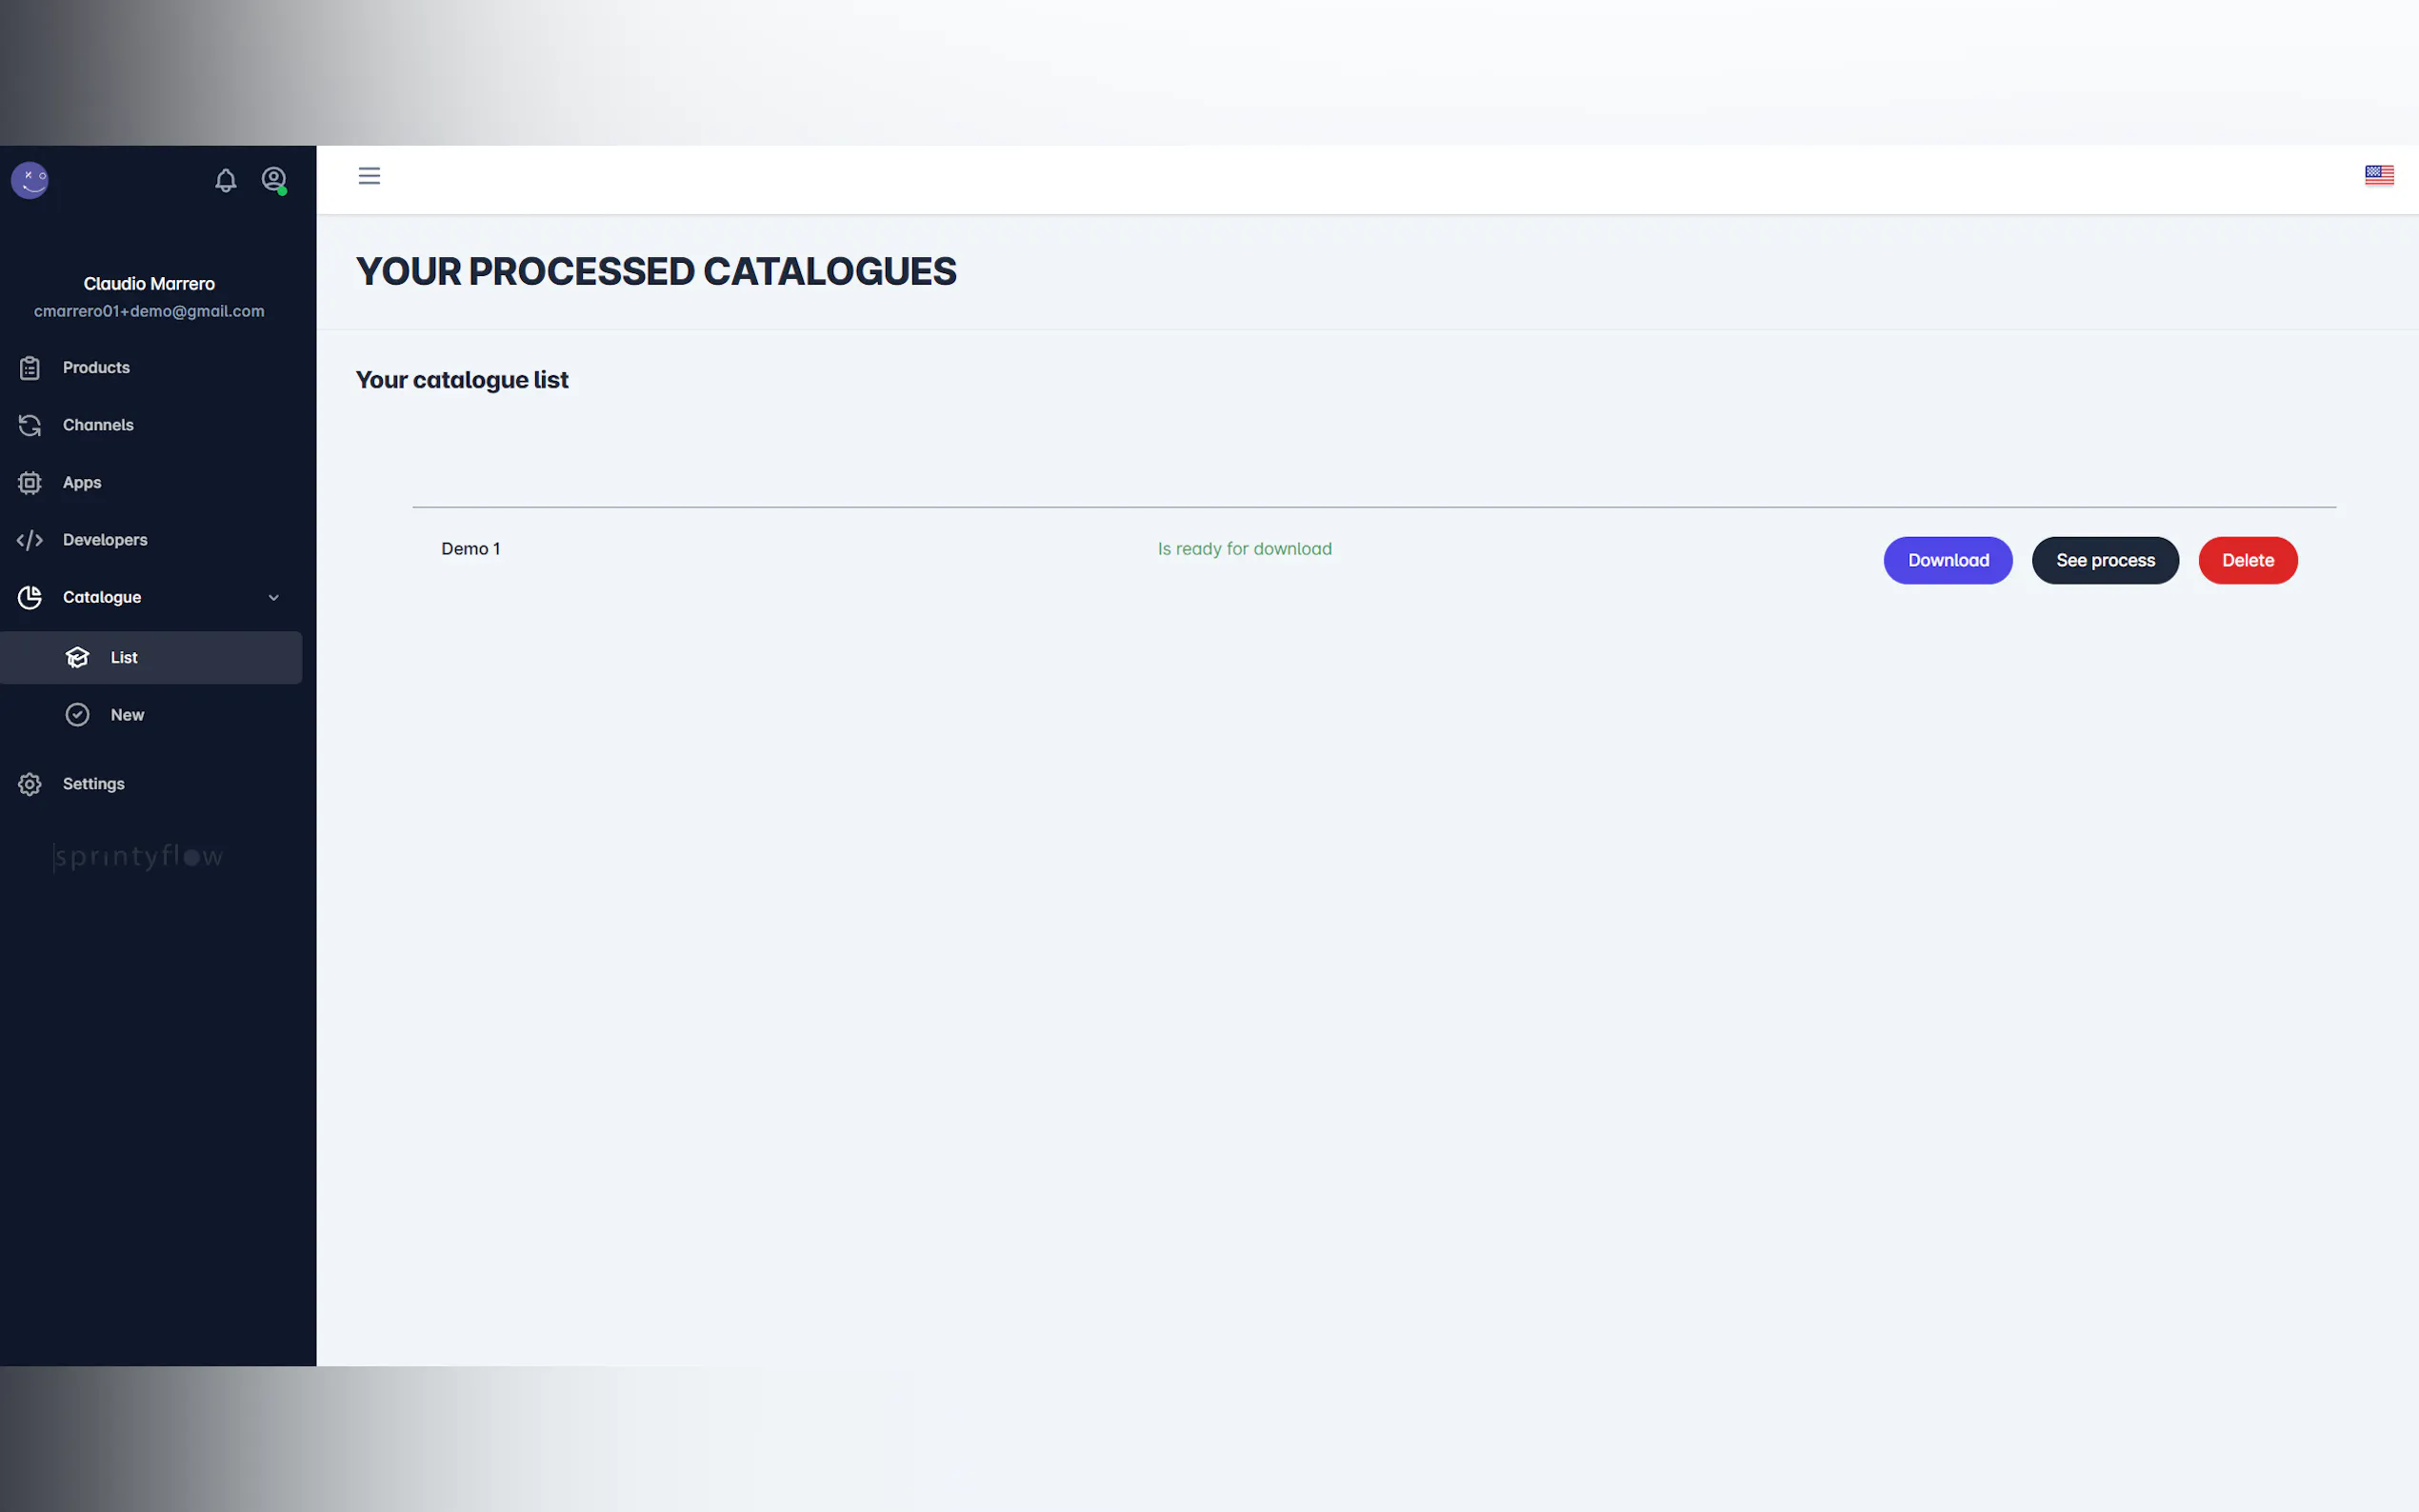The image size is (2419, 1512).
Task: Download the Demo 1 catalogue
Action: 1947,560
